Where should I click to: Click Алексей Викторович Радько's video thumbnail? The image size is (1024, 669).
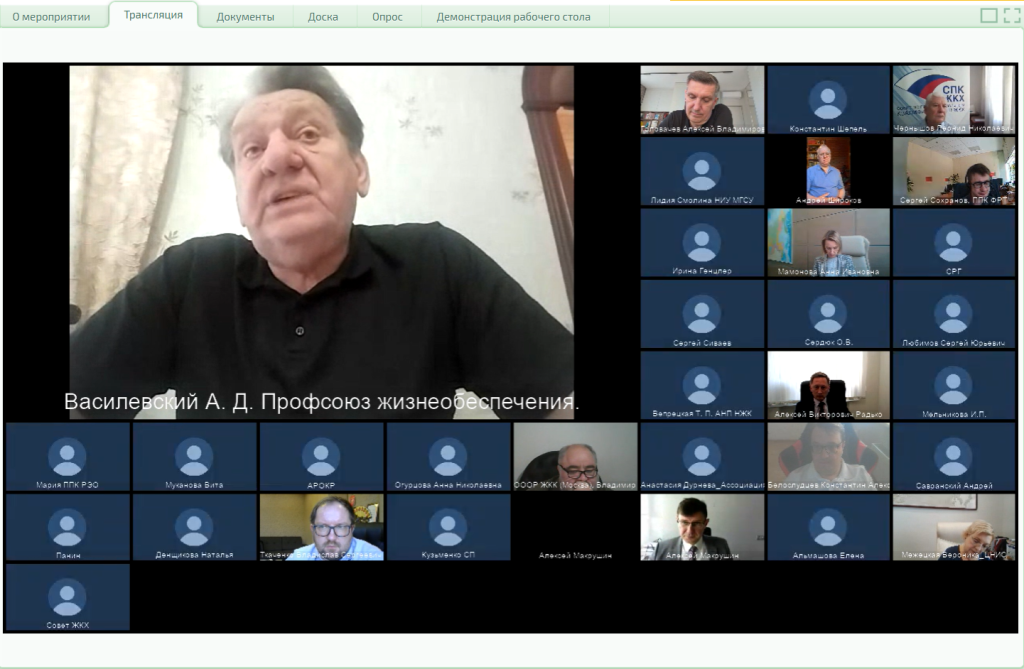tap(827, 383)
